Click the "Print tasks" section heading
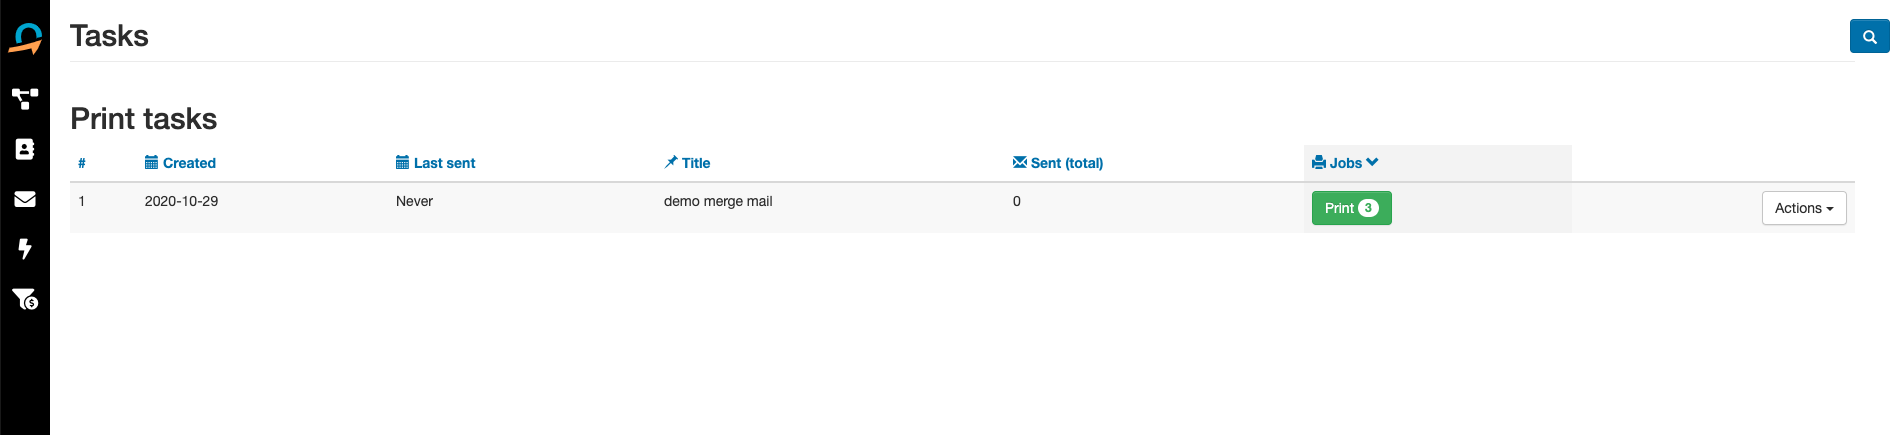 pyautogui.click(x=144, y=119)
